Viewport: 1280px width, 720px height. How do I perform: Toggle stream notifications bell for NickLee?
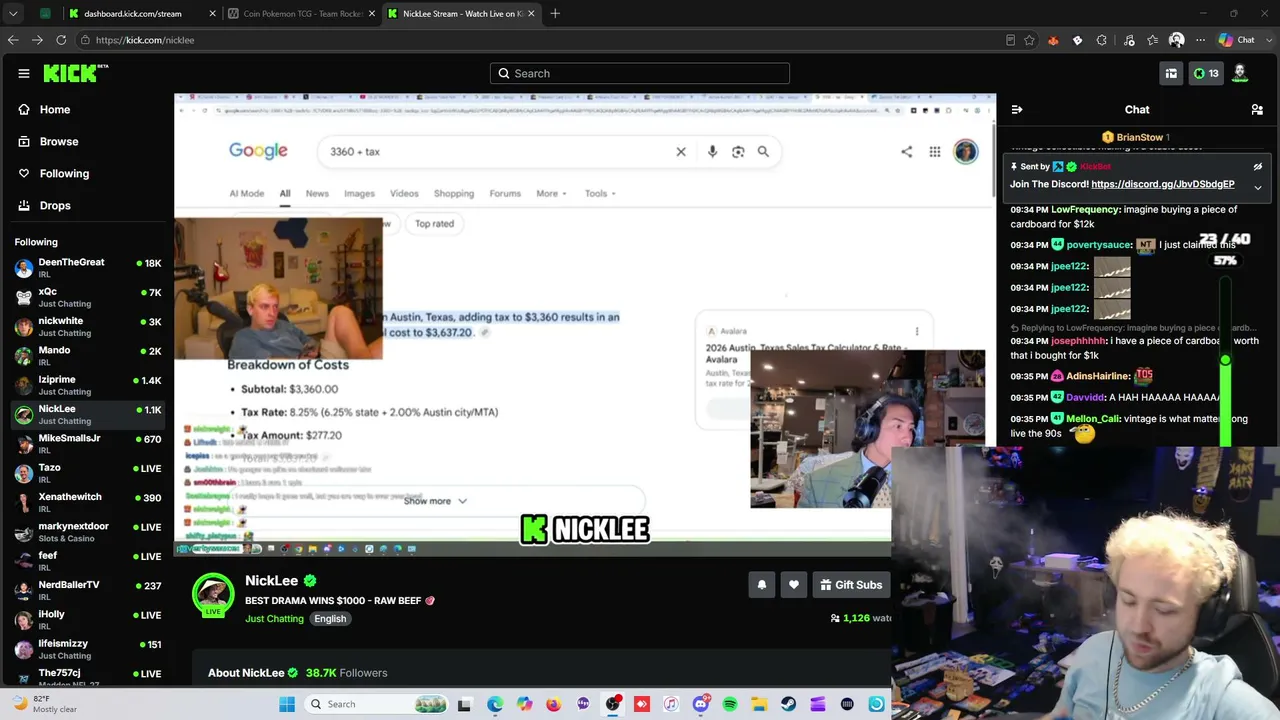click(762, 585)
